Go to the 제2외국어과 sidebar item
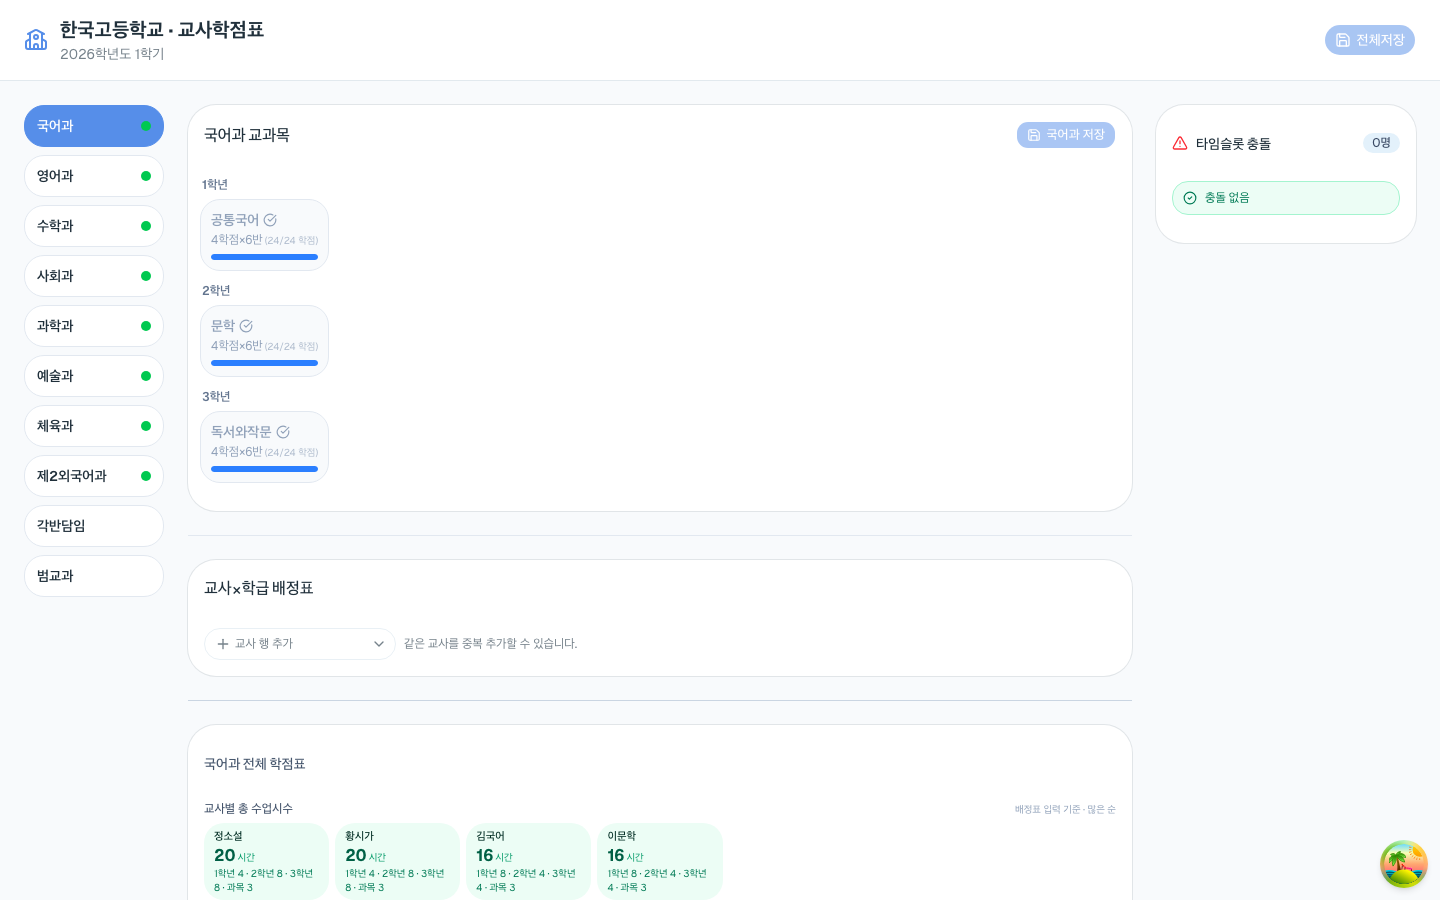The height and width of the screenshot is (900, 1440). (94, 476)
